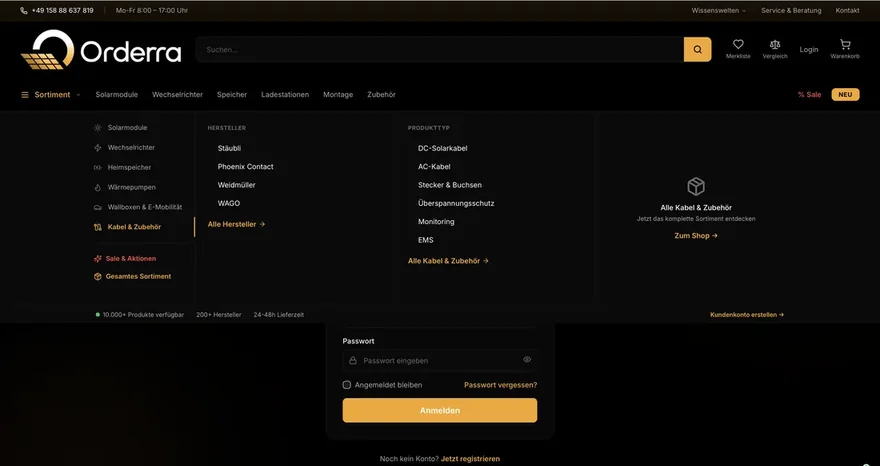Click the Login link
This screenshot has height=466, width=880.
809,49
